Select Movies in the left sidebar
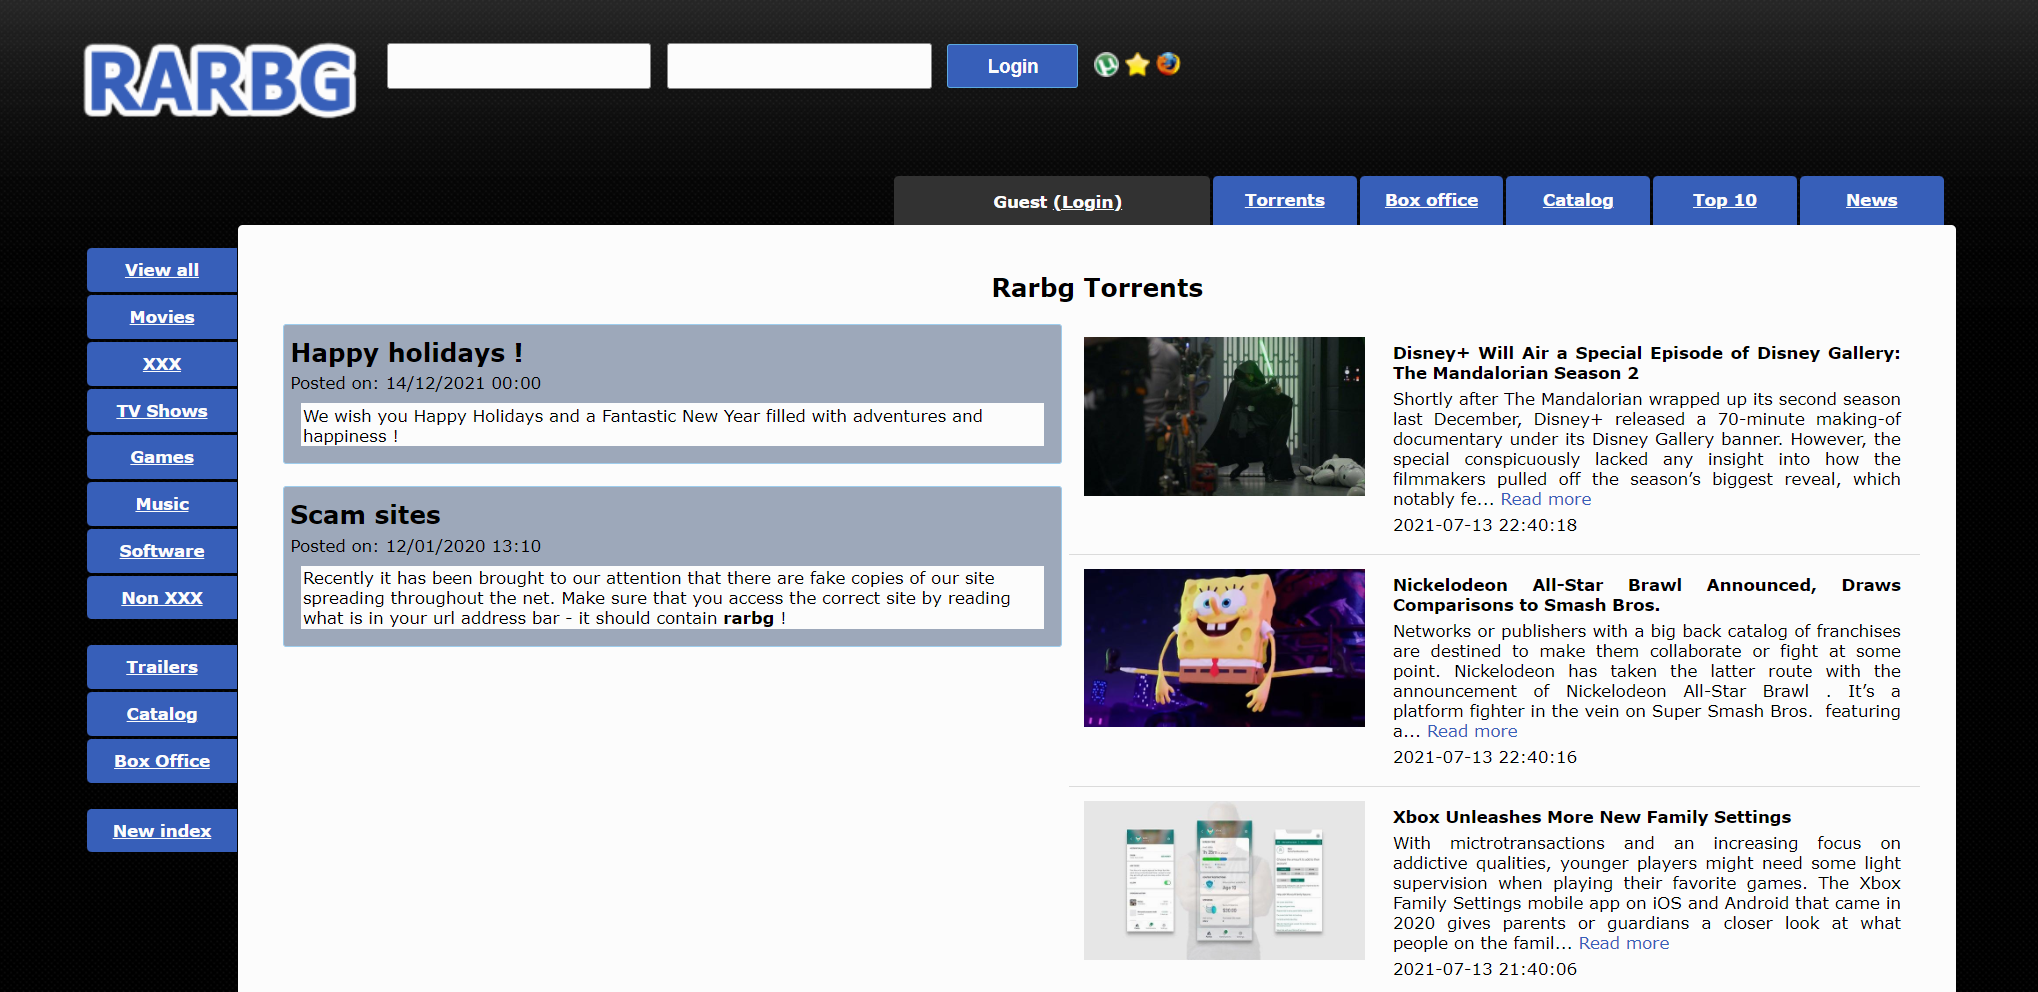Image resolution: width=2038 pixels, height=992 pixels. pyautogui.click(x=162, y=317)
